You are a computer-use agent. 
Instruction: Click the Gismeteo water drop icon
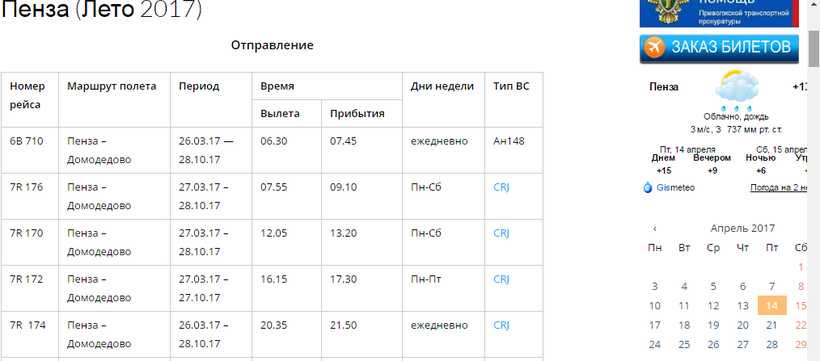(648, 187)
